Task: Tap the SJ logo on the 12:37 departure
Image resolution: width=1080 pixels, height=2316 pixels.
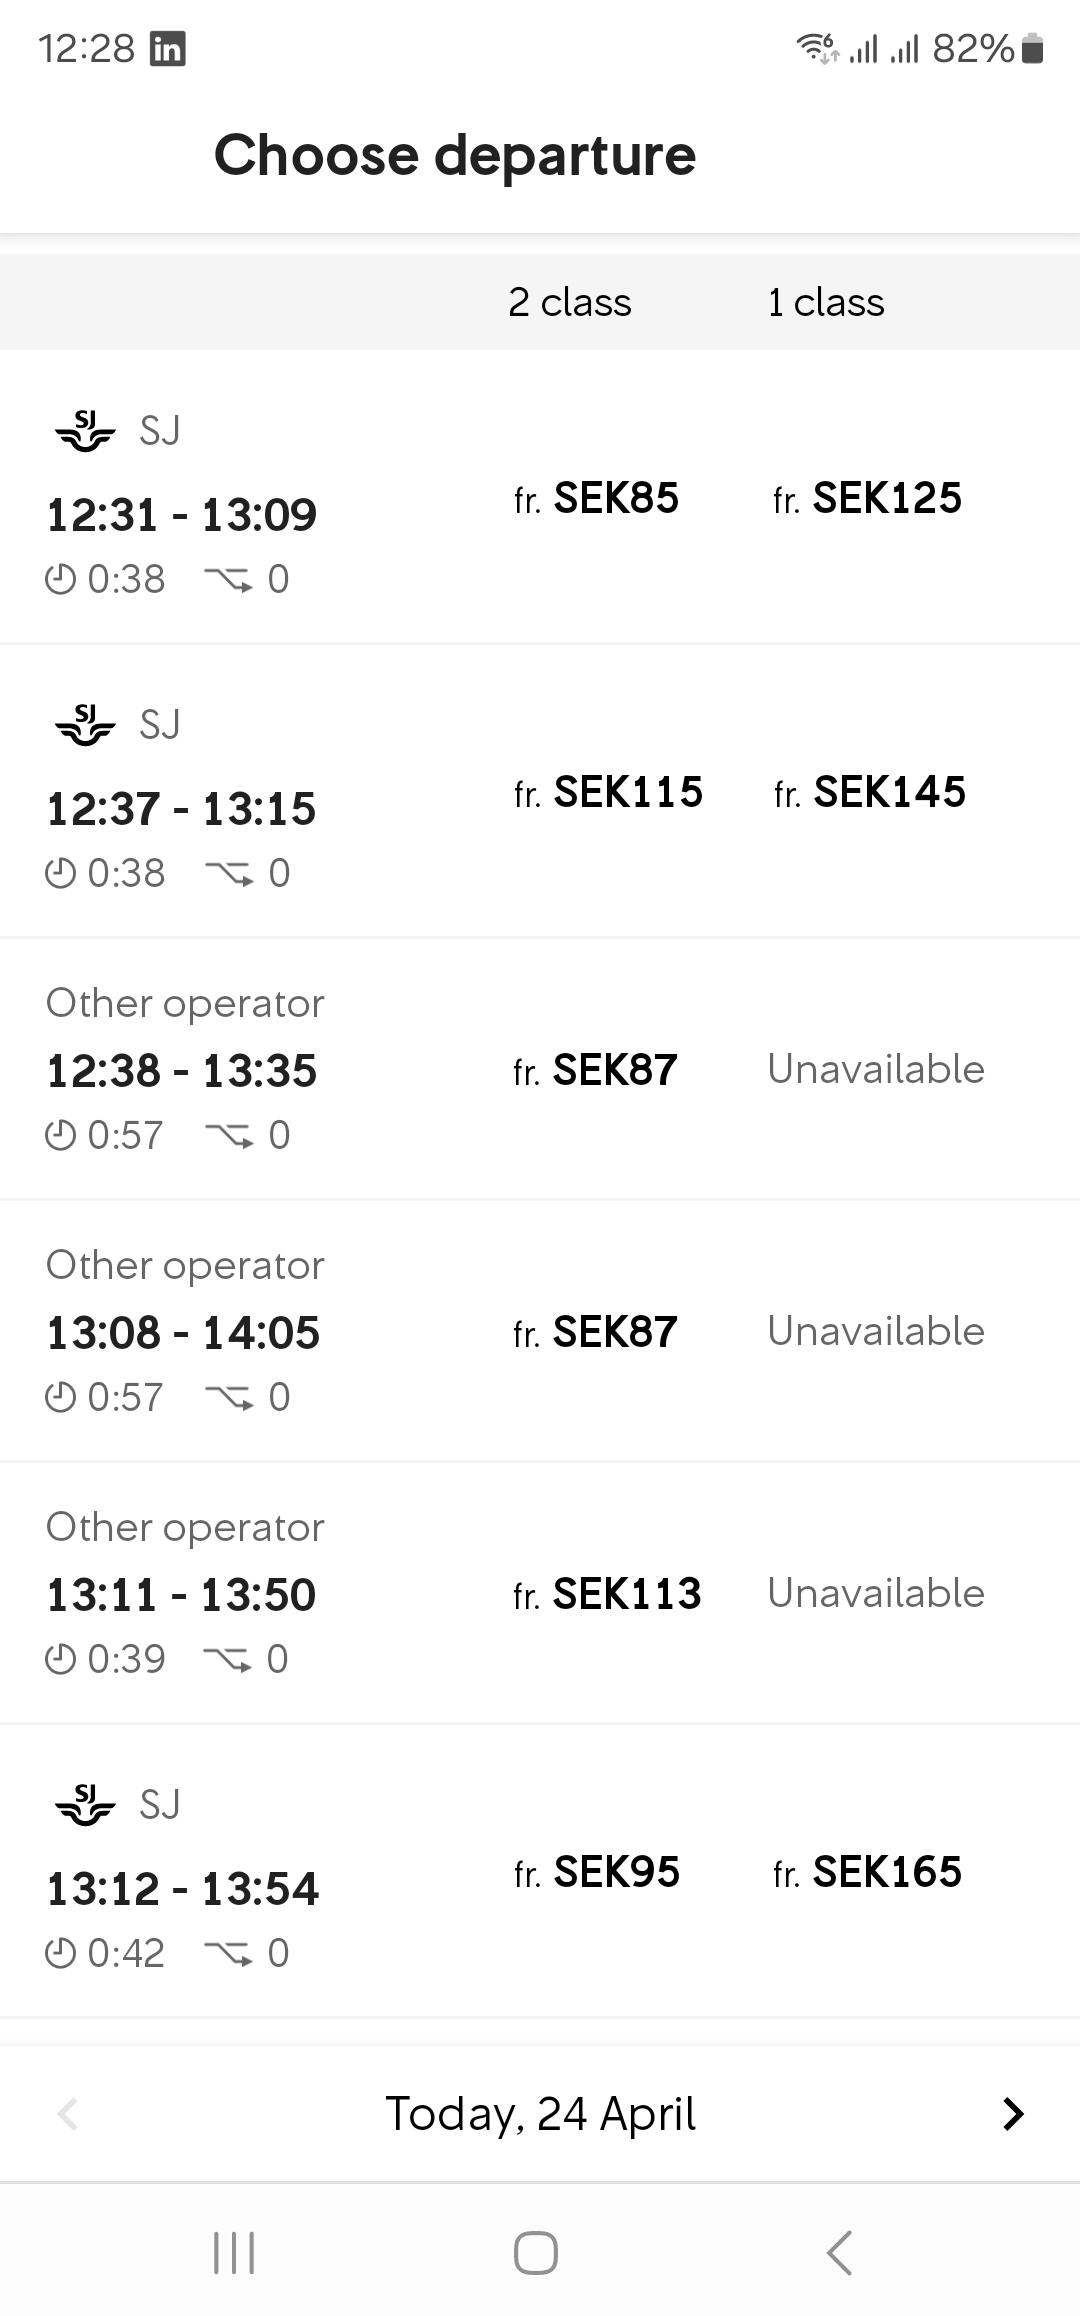Action: [x=85, y=725]
